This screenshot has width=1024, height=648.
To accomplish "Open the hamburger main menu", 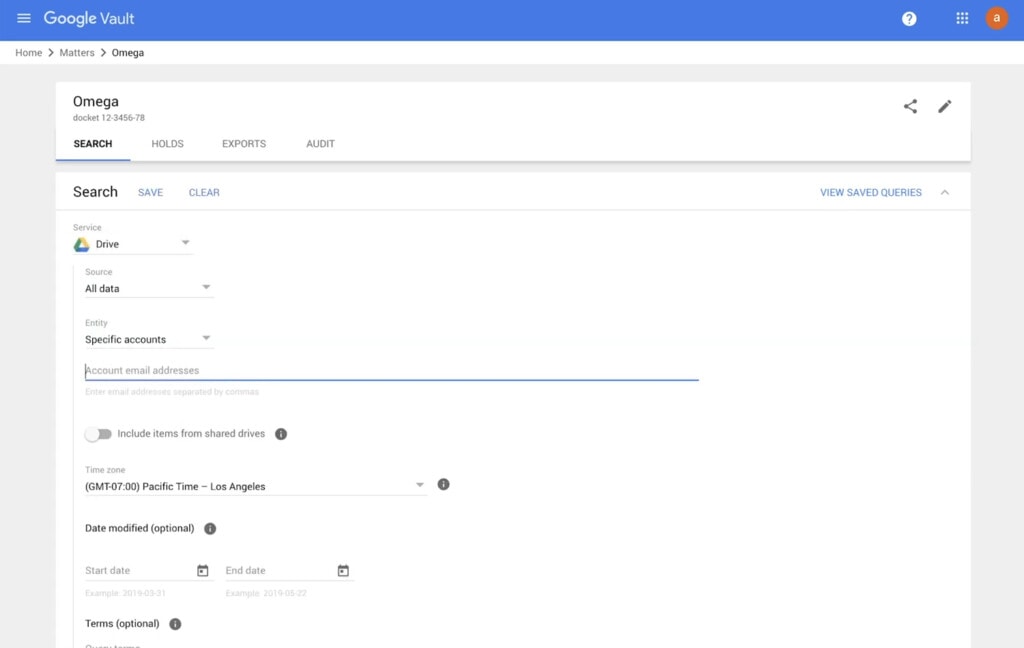I will tap(24, 18).
